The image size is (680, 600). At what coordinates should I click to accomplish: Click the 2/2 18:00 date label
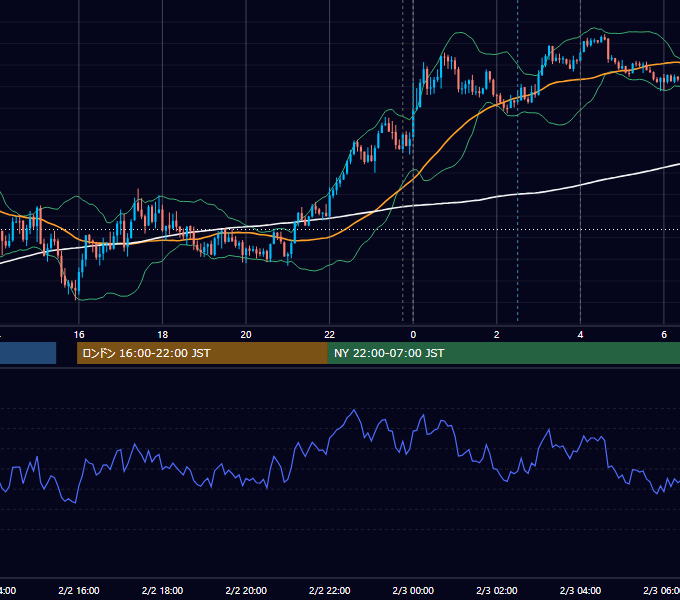tap(163, 591)
